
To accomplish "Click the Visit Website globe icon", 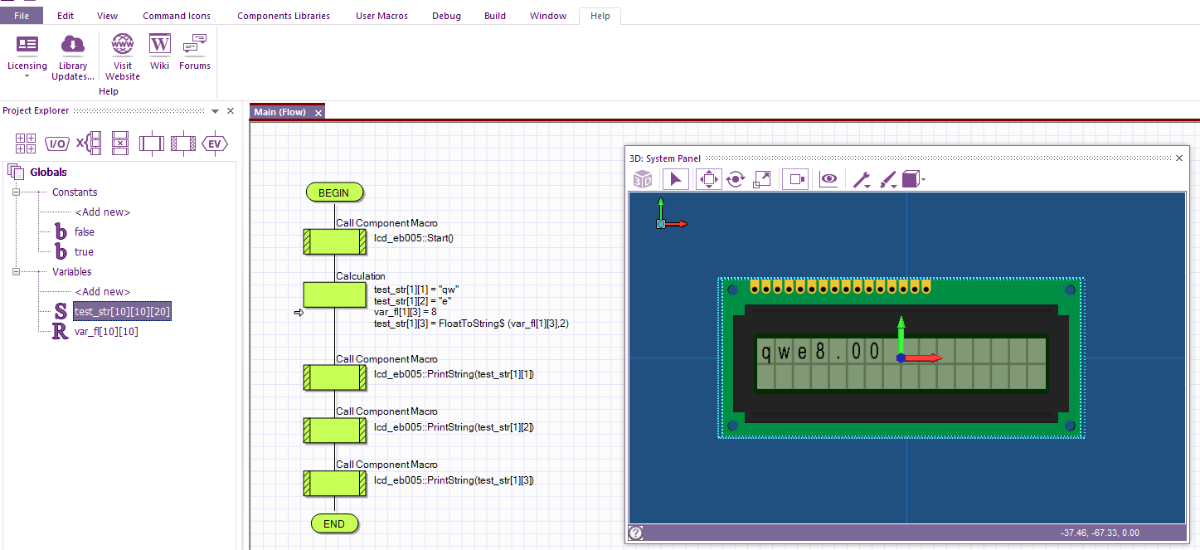I will point(122,44).
